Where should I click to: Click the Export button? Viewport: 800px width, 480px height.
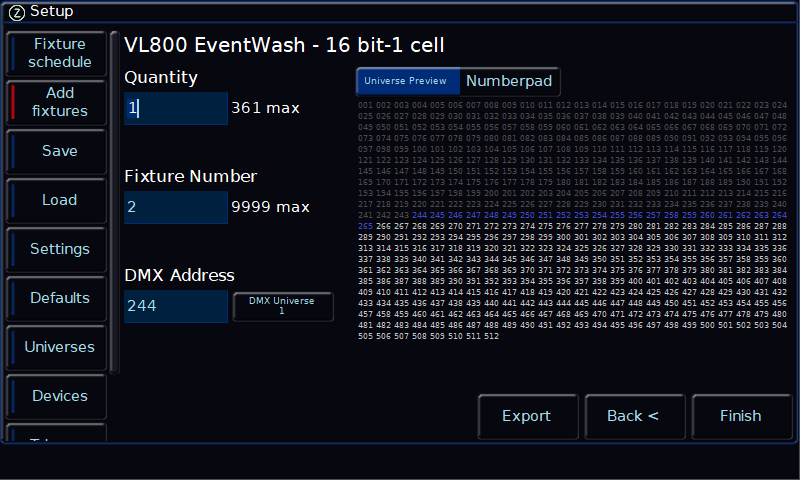pos(528,416)
